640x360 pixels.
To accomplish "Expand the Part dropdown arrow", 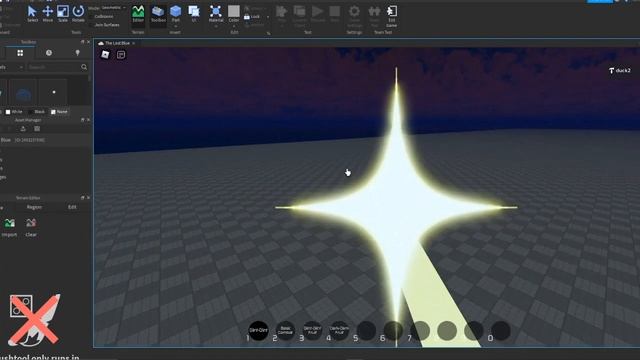I will pyautogui.click(x=176, y=26).
